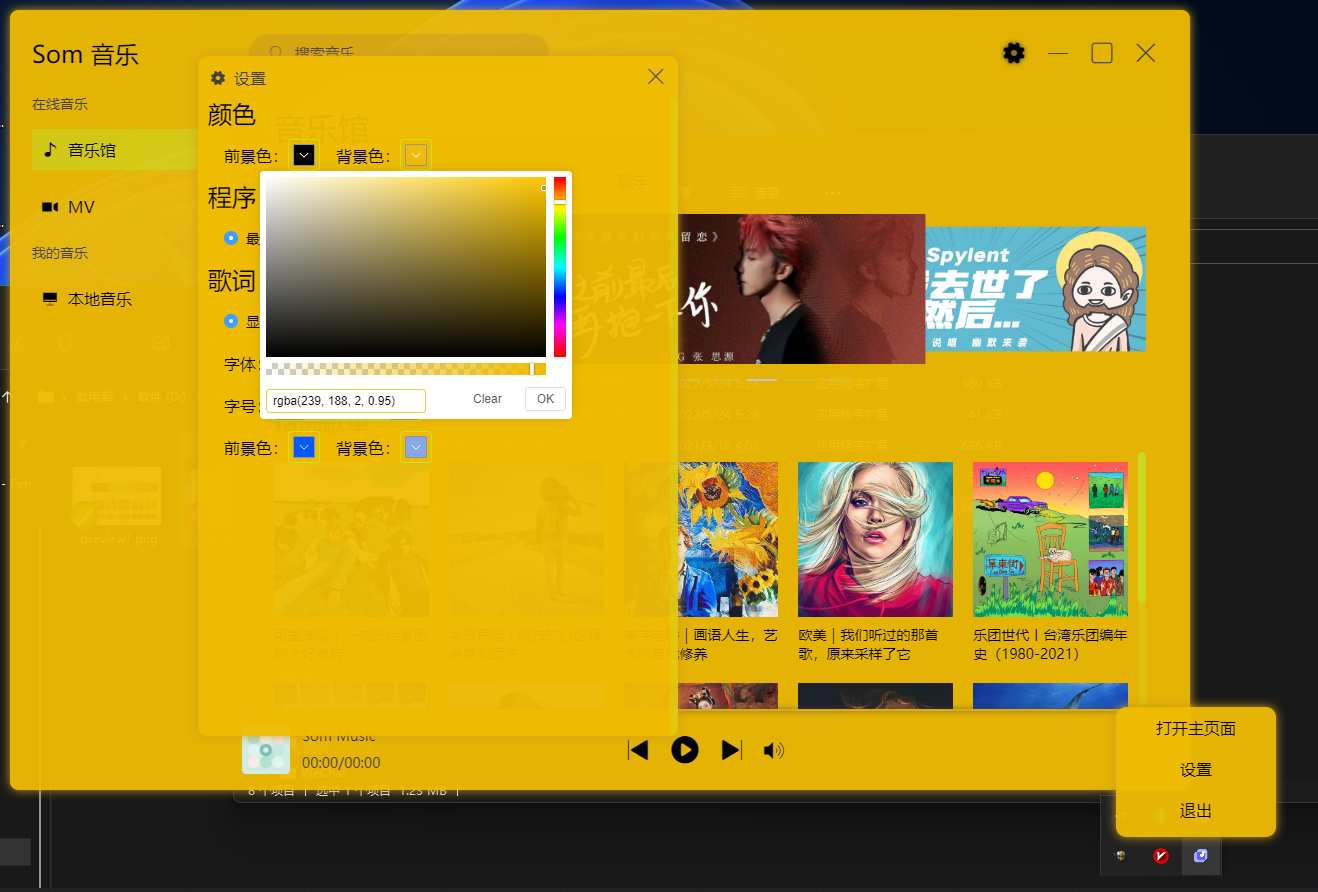
Task: Choose 打开主页面 from the tray menu
Action: pyautogui.click(x=1196, y=728)
